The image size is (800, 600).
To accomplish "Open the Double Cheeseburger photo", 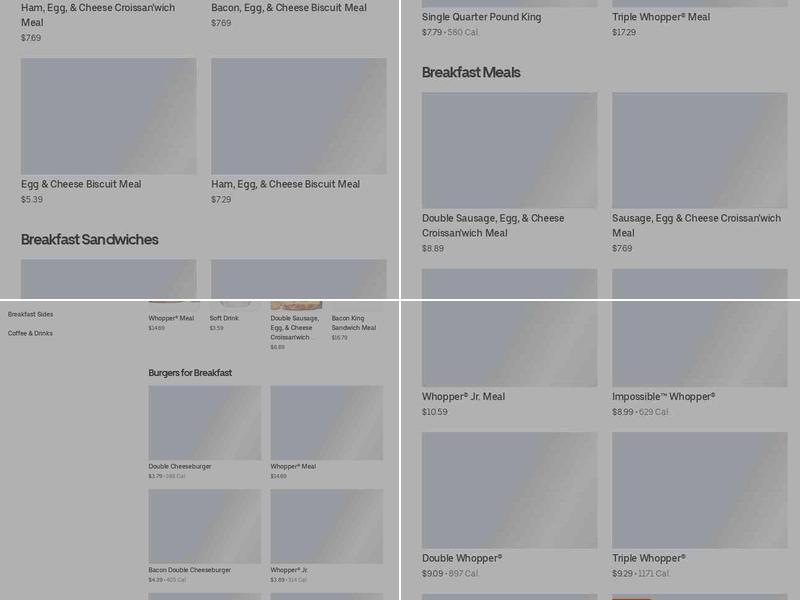I will coord(204,423).
